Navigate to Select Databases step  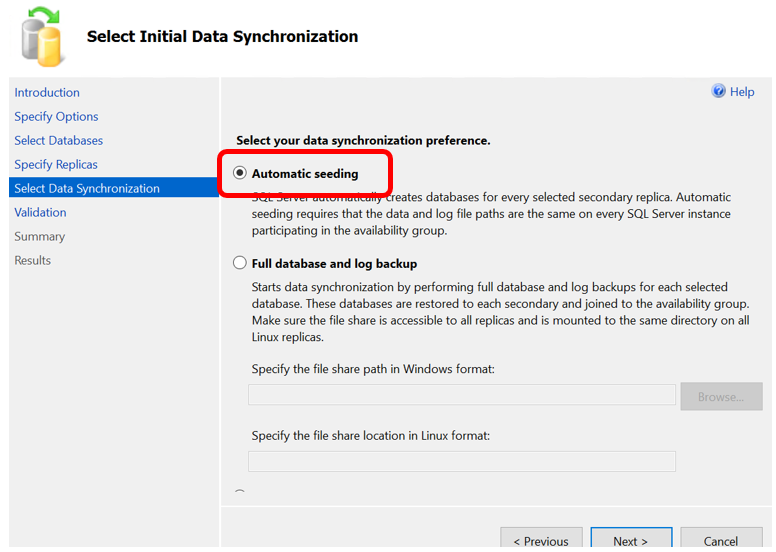58,141
